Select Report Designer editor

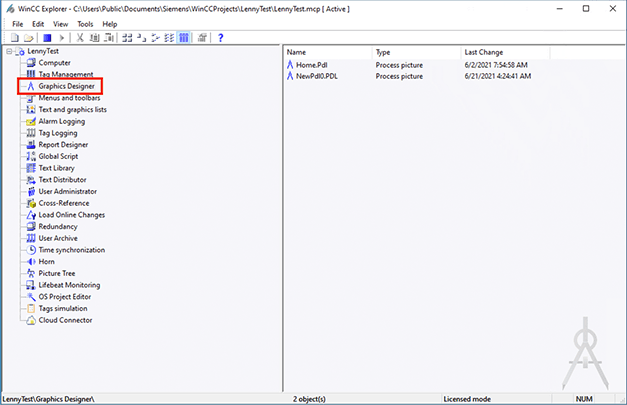(x=63, y=145)
